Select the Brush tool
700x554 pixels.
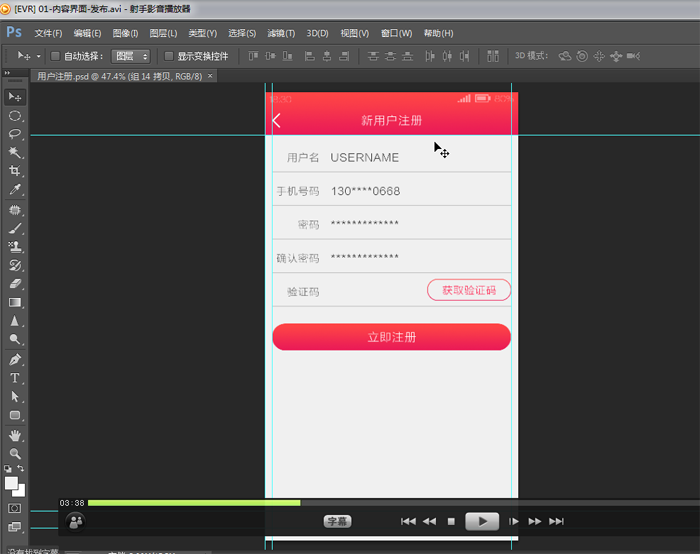click(x=15, y=228)
